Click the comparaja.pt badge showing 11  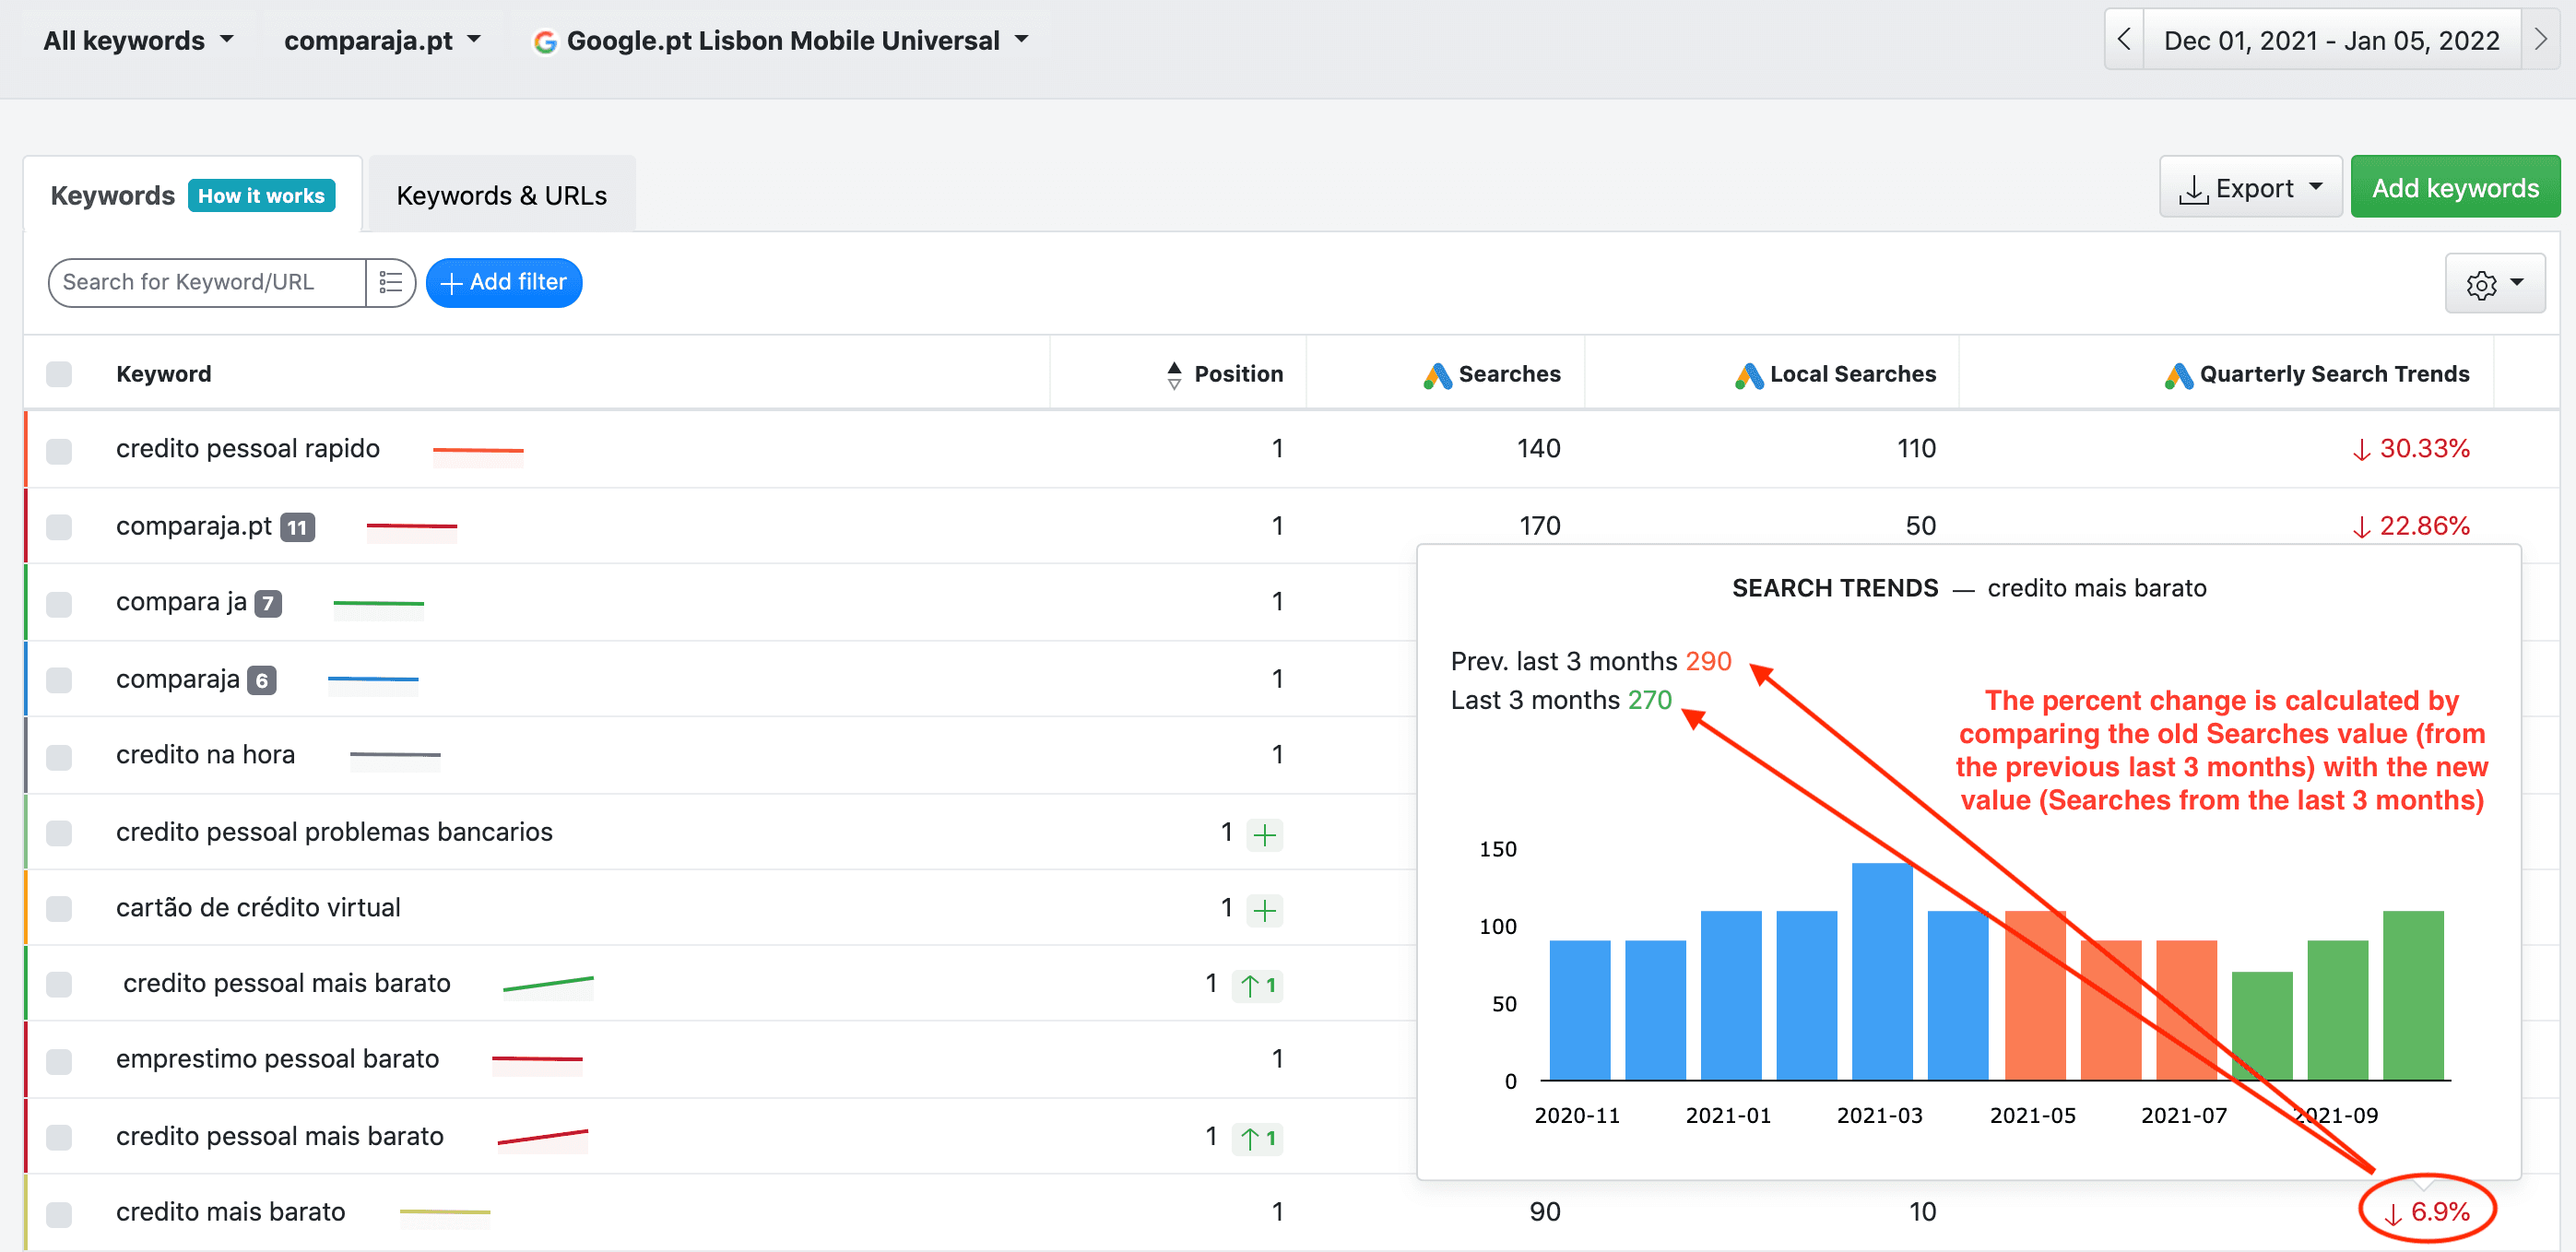[297, 527]
